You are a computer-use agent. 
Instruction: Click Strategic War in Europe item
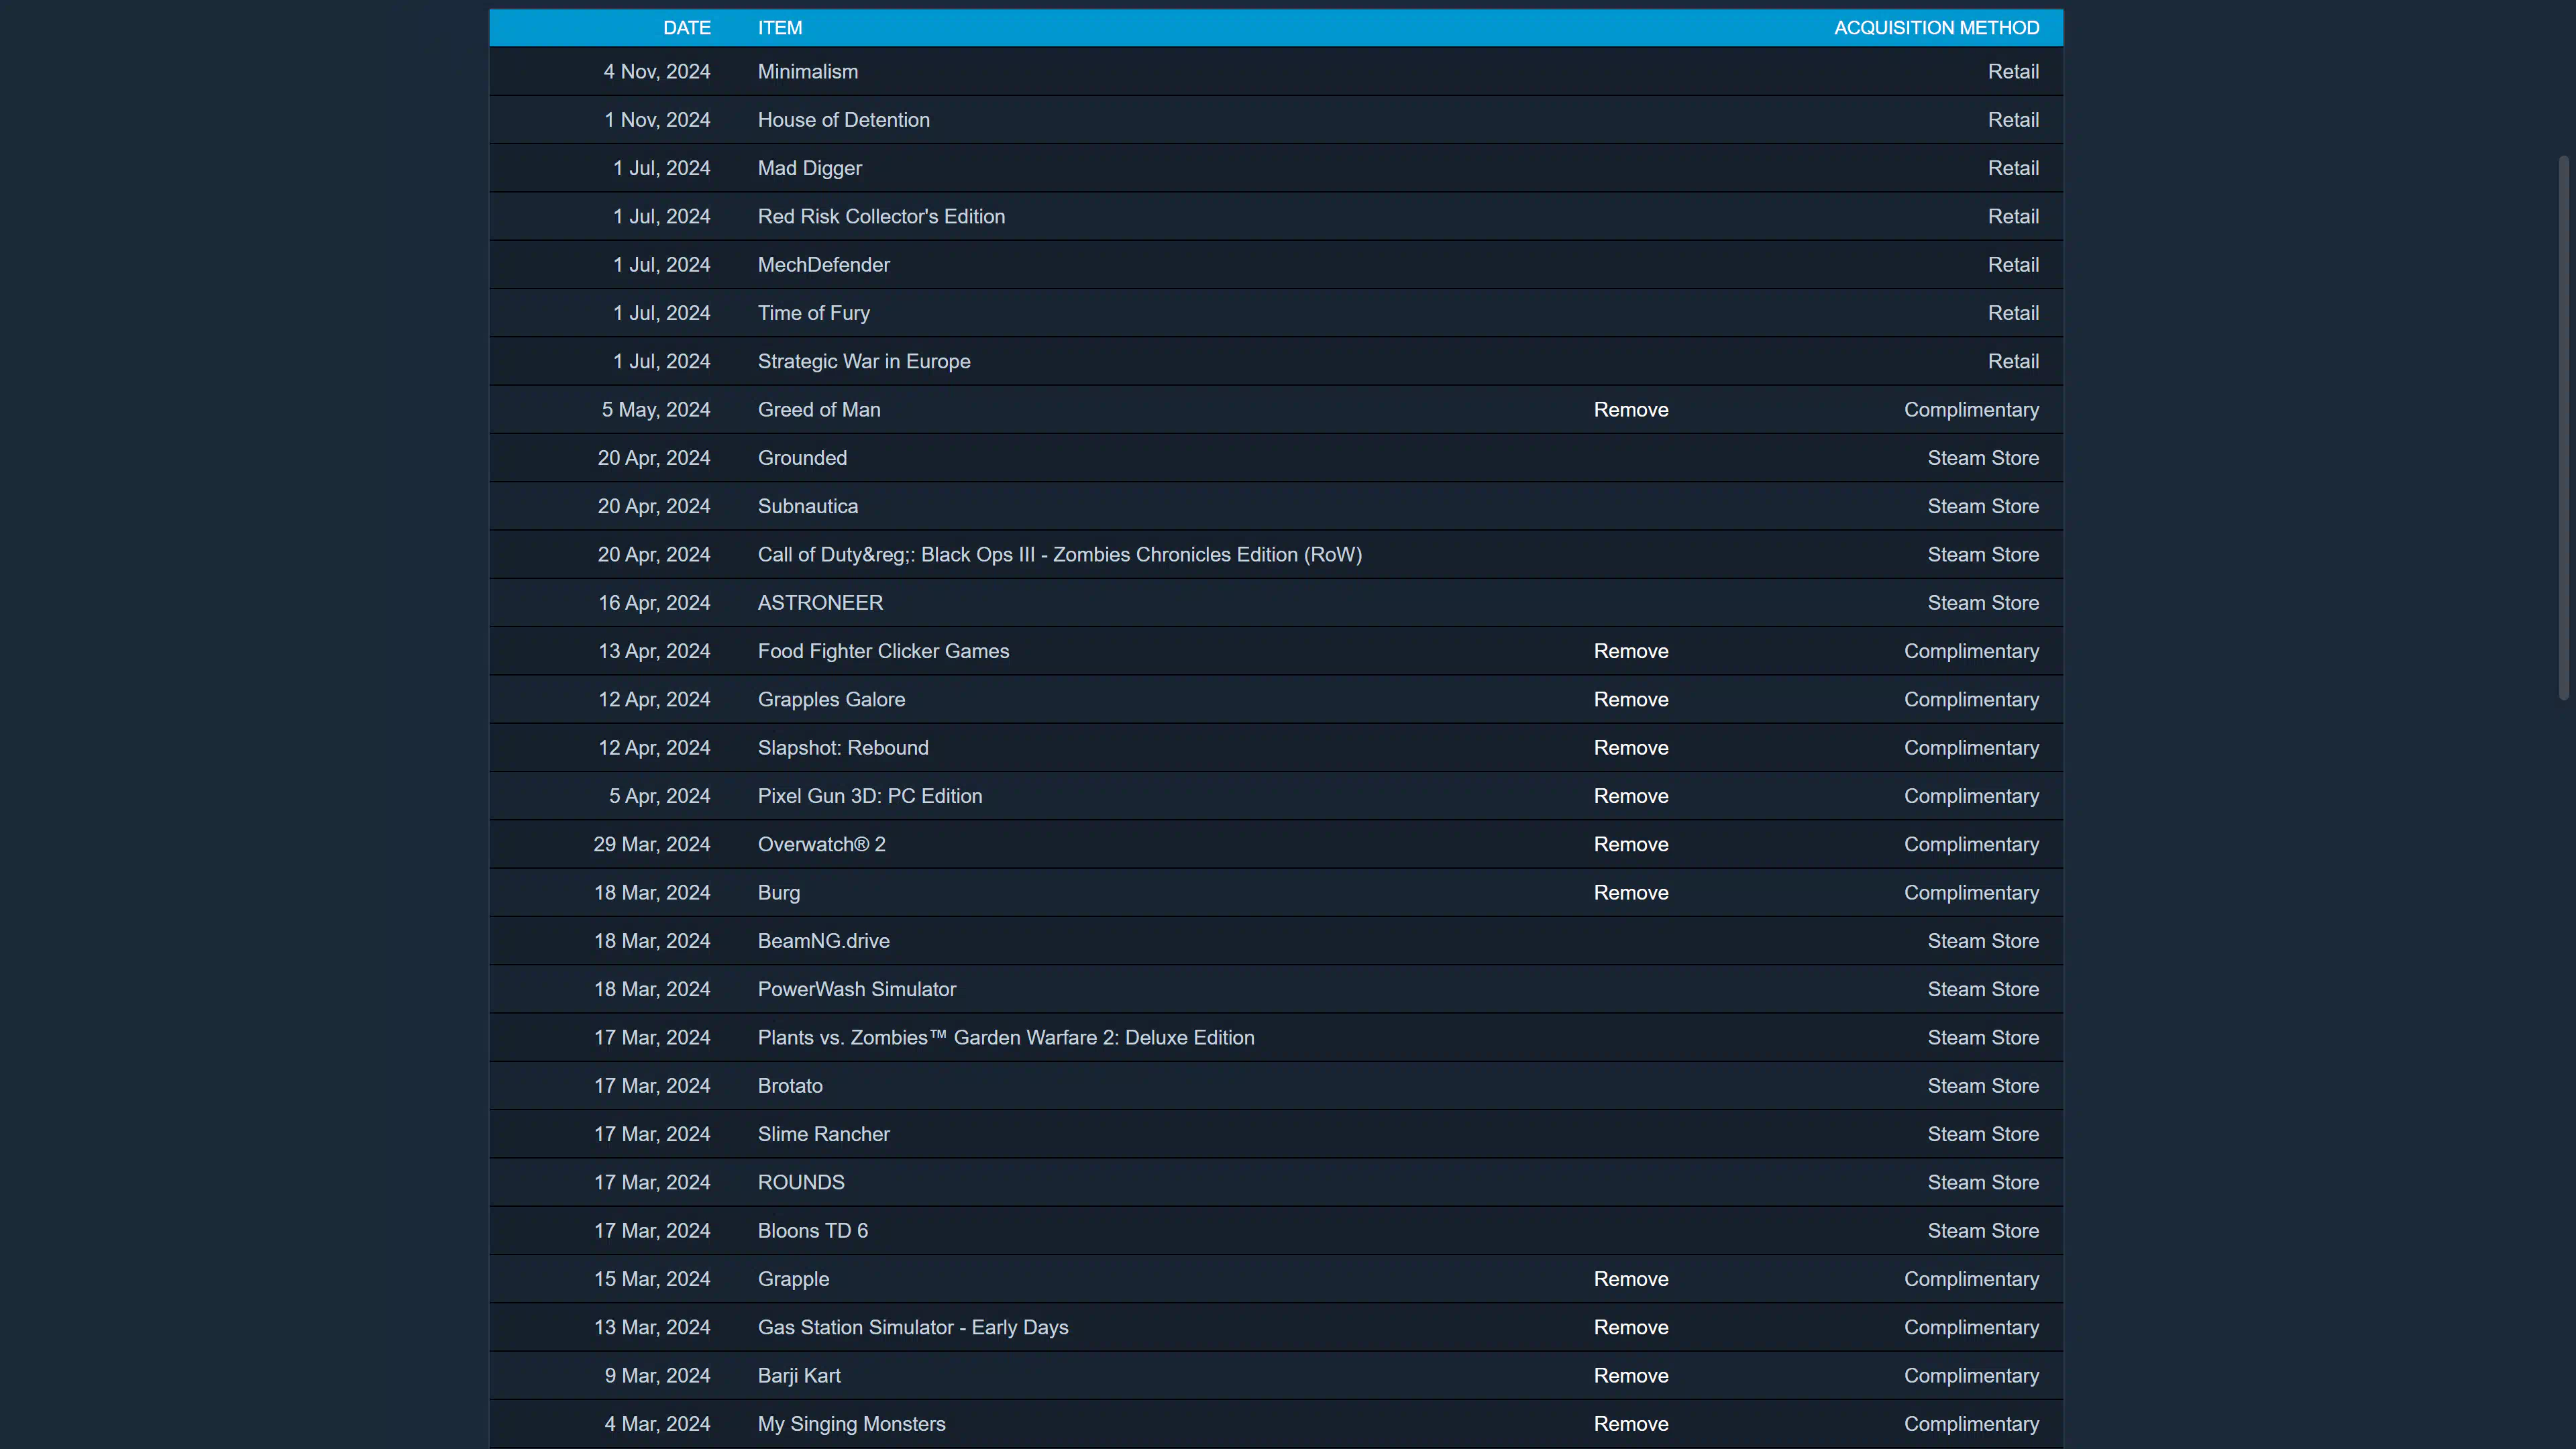(x=864, y=362)
